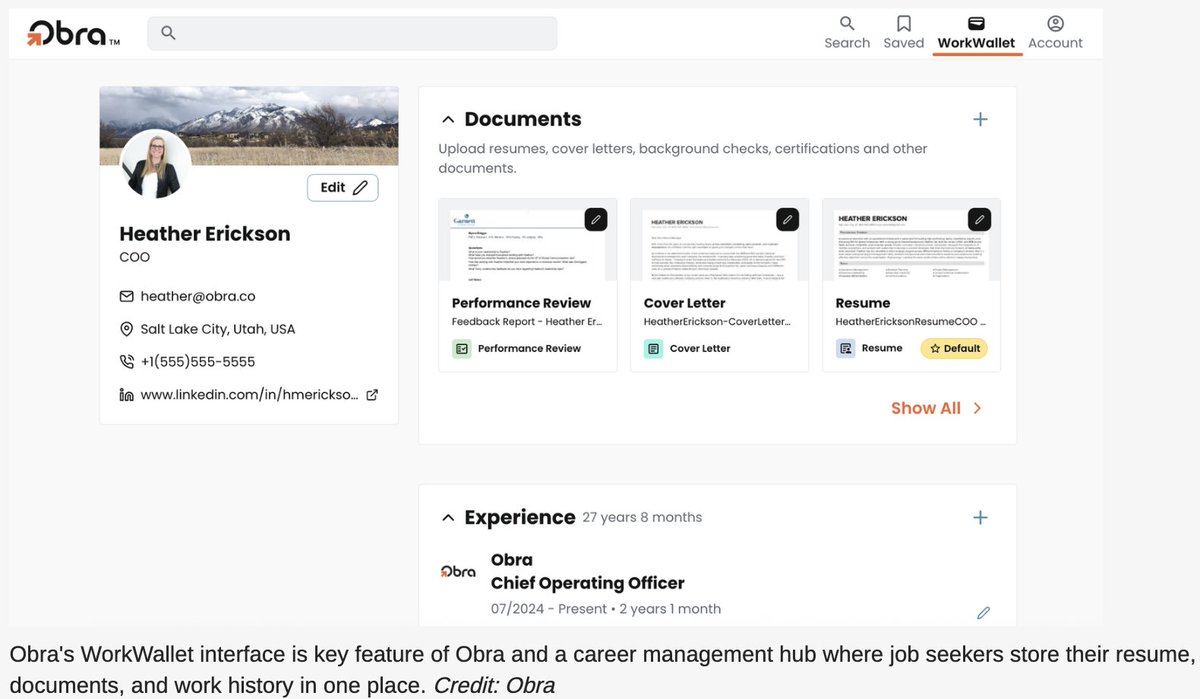1200x699 pixels.
Task: Click the COO title under name
Action: [x=135, y=258]
